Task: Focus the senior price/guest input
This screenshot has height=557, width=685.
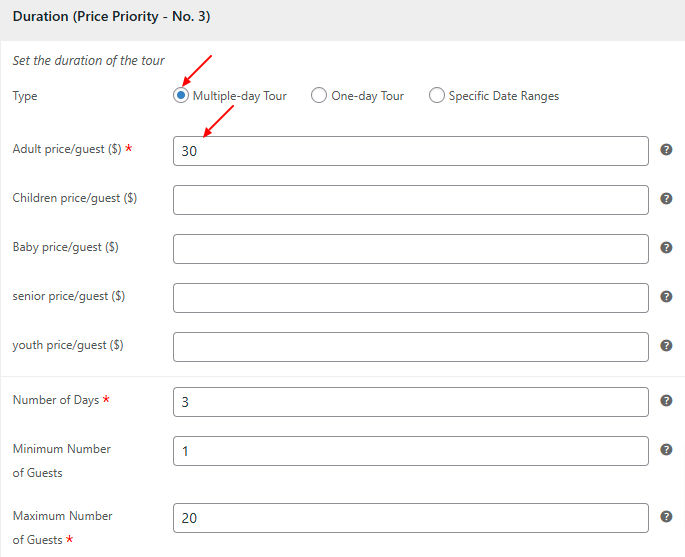Action: click(x=410, y=298)
